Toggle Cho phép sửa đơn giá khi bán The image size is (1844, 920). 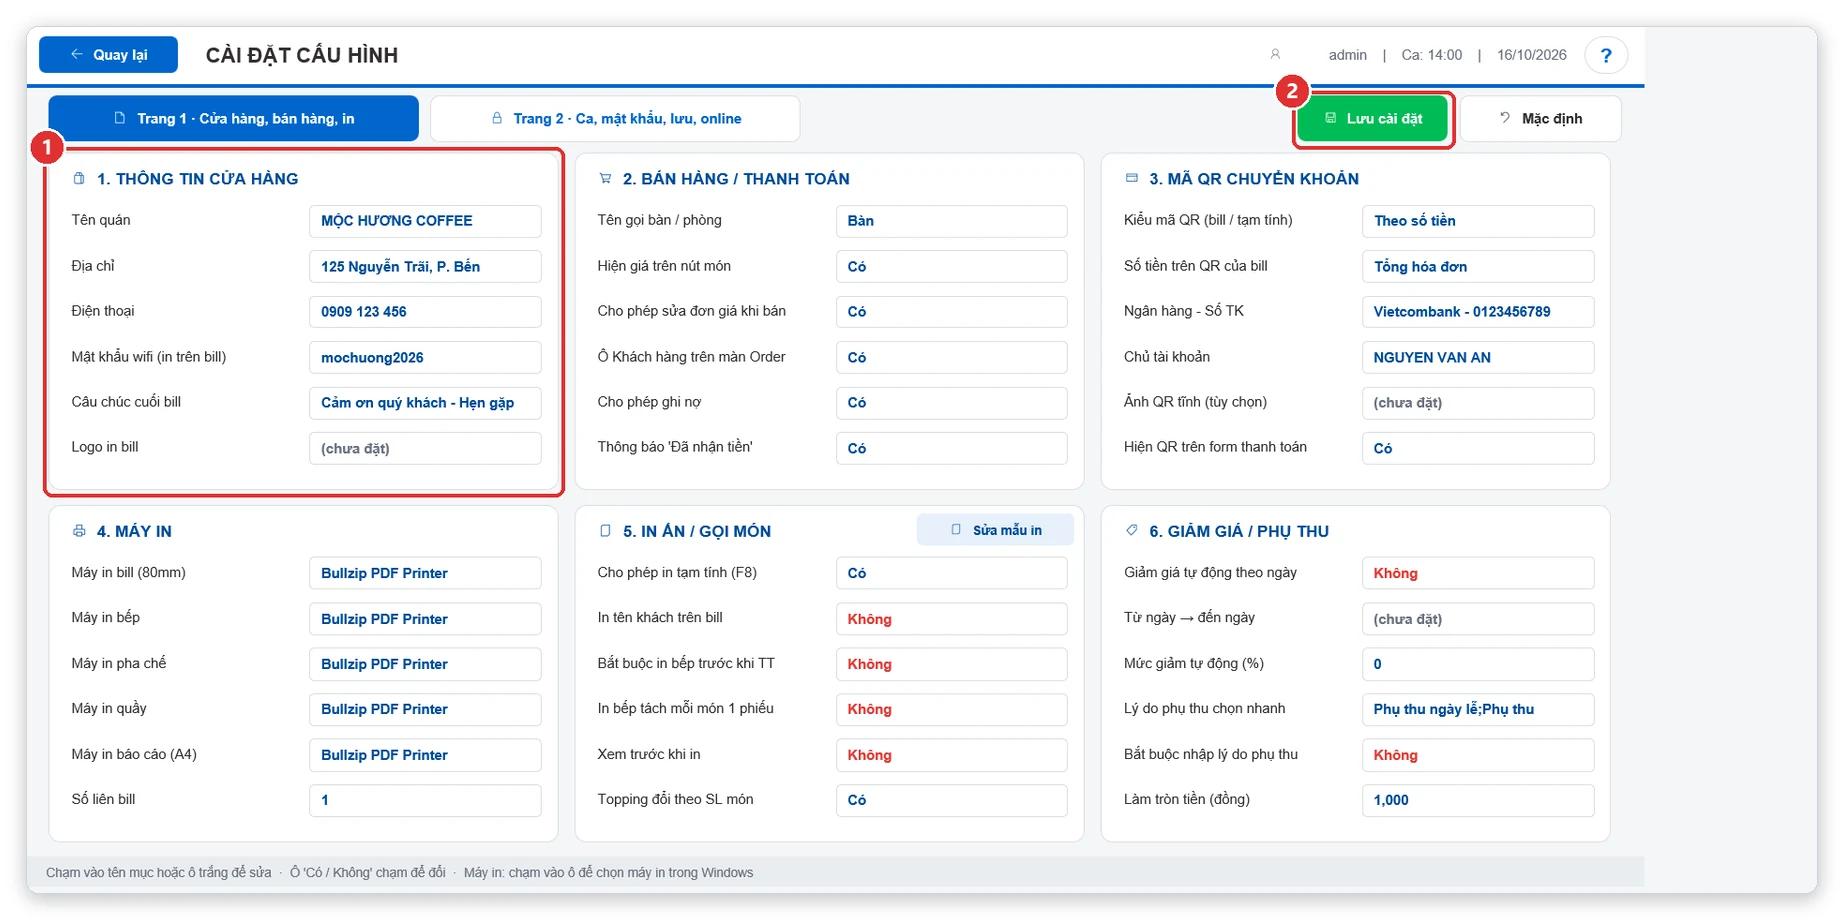coord(951,312)
